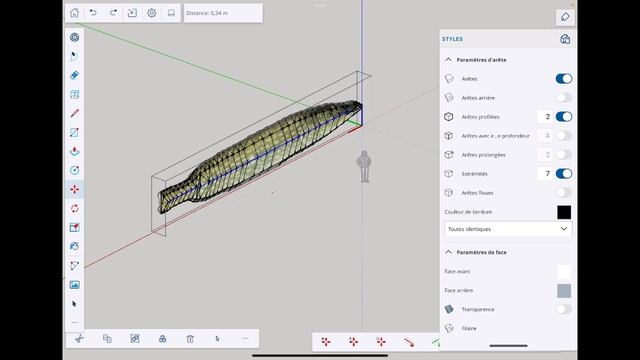Select the Orbit tool at top of toolbar

(74, 38)
